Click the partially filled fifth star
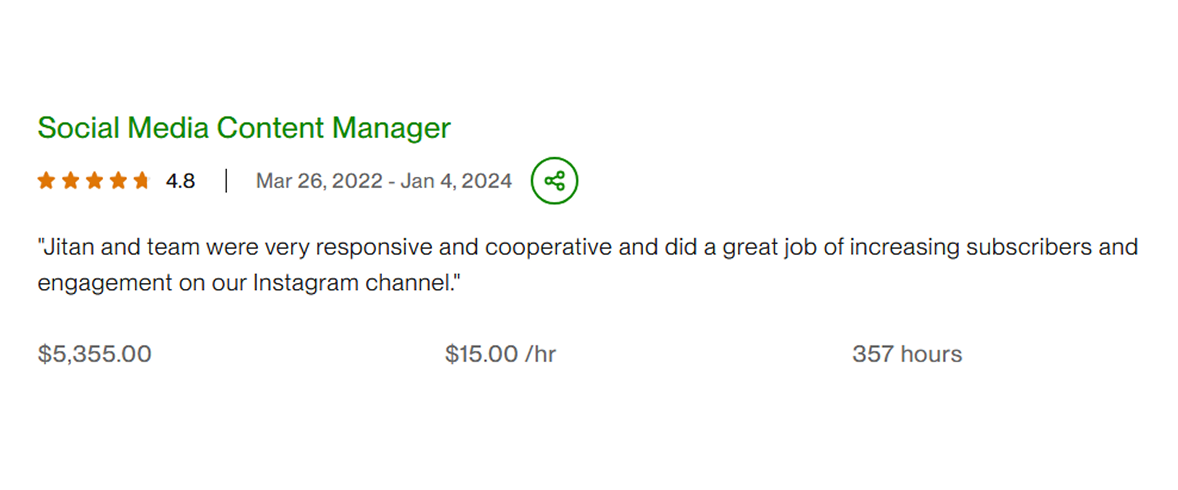1178x490 pixels. 142,181
